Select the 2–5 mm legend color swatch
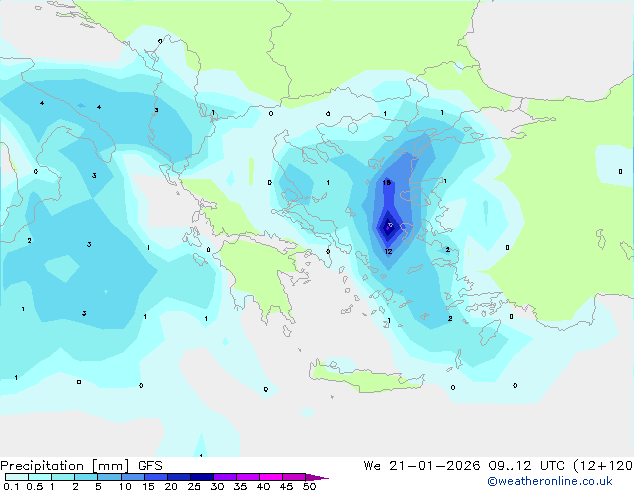 coord(86,477)
